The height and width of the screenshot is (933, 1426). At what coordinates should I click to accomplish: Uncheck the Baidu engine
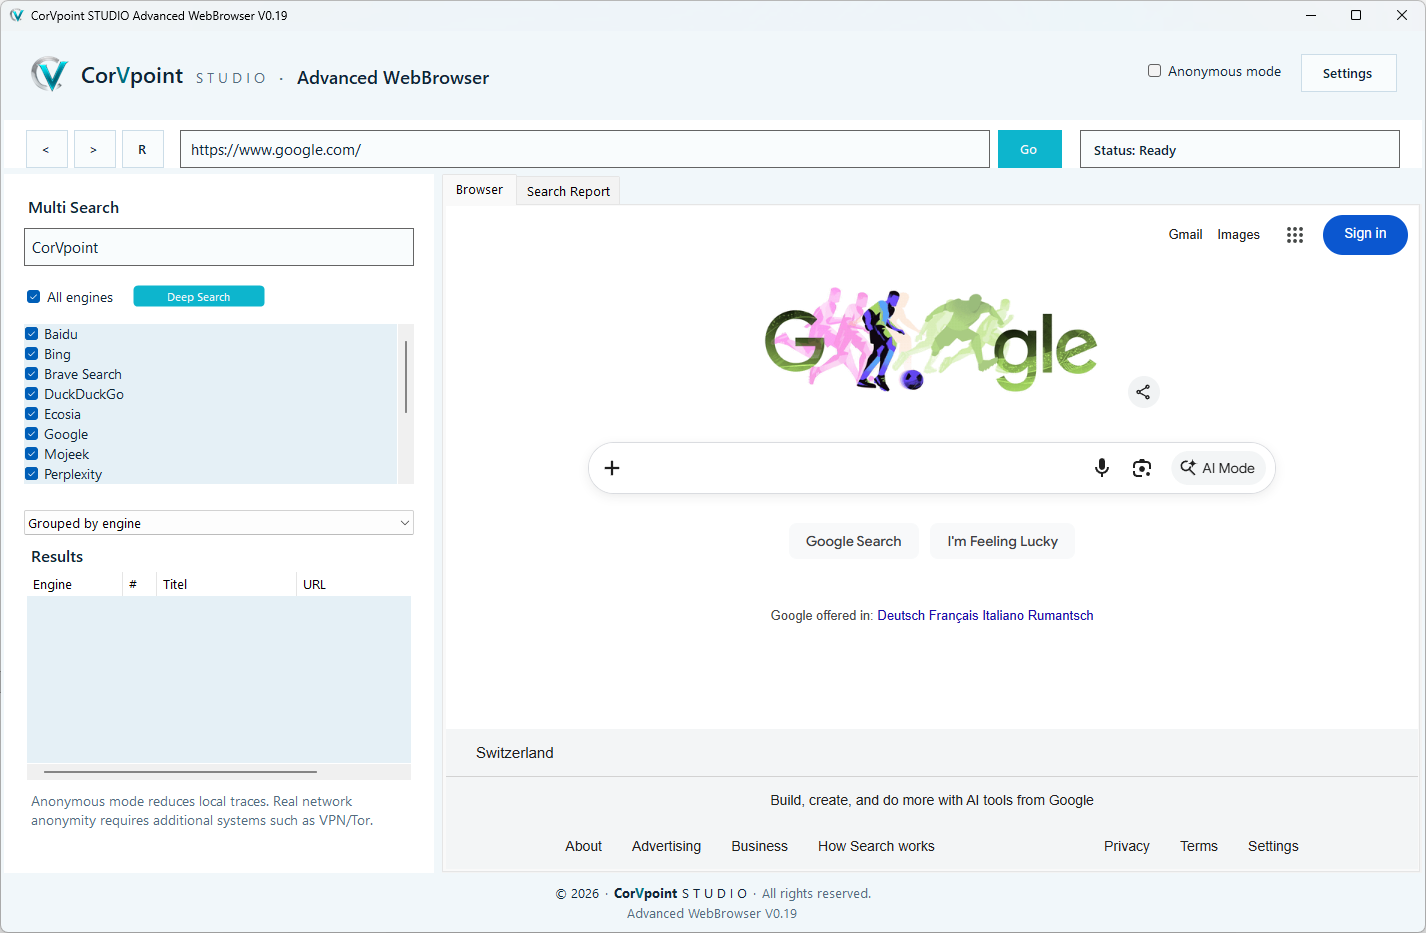pos(32,334)
